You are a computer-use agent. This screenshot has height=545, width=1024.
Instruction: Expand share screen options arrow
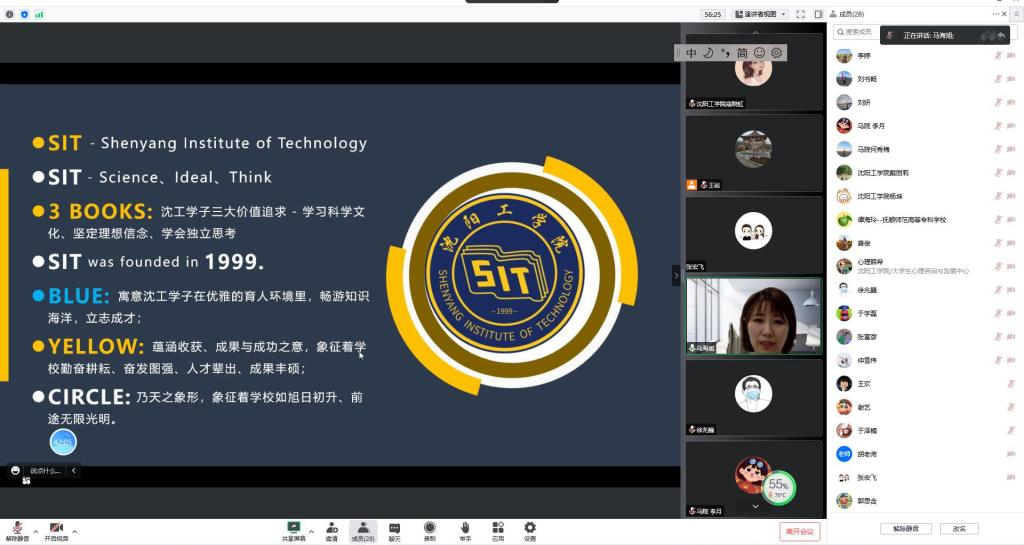(x=312, y=531)
